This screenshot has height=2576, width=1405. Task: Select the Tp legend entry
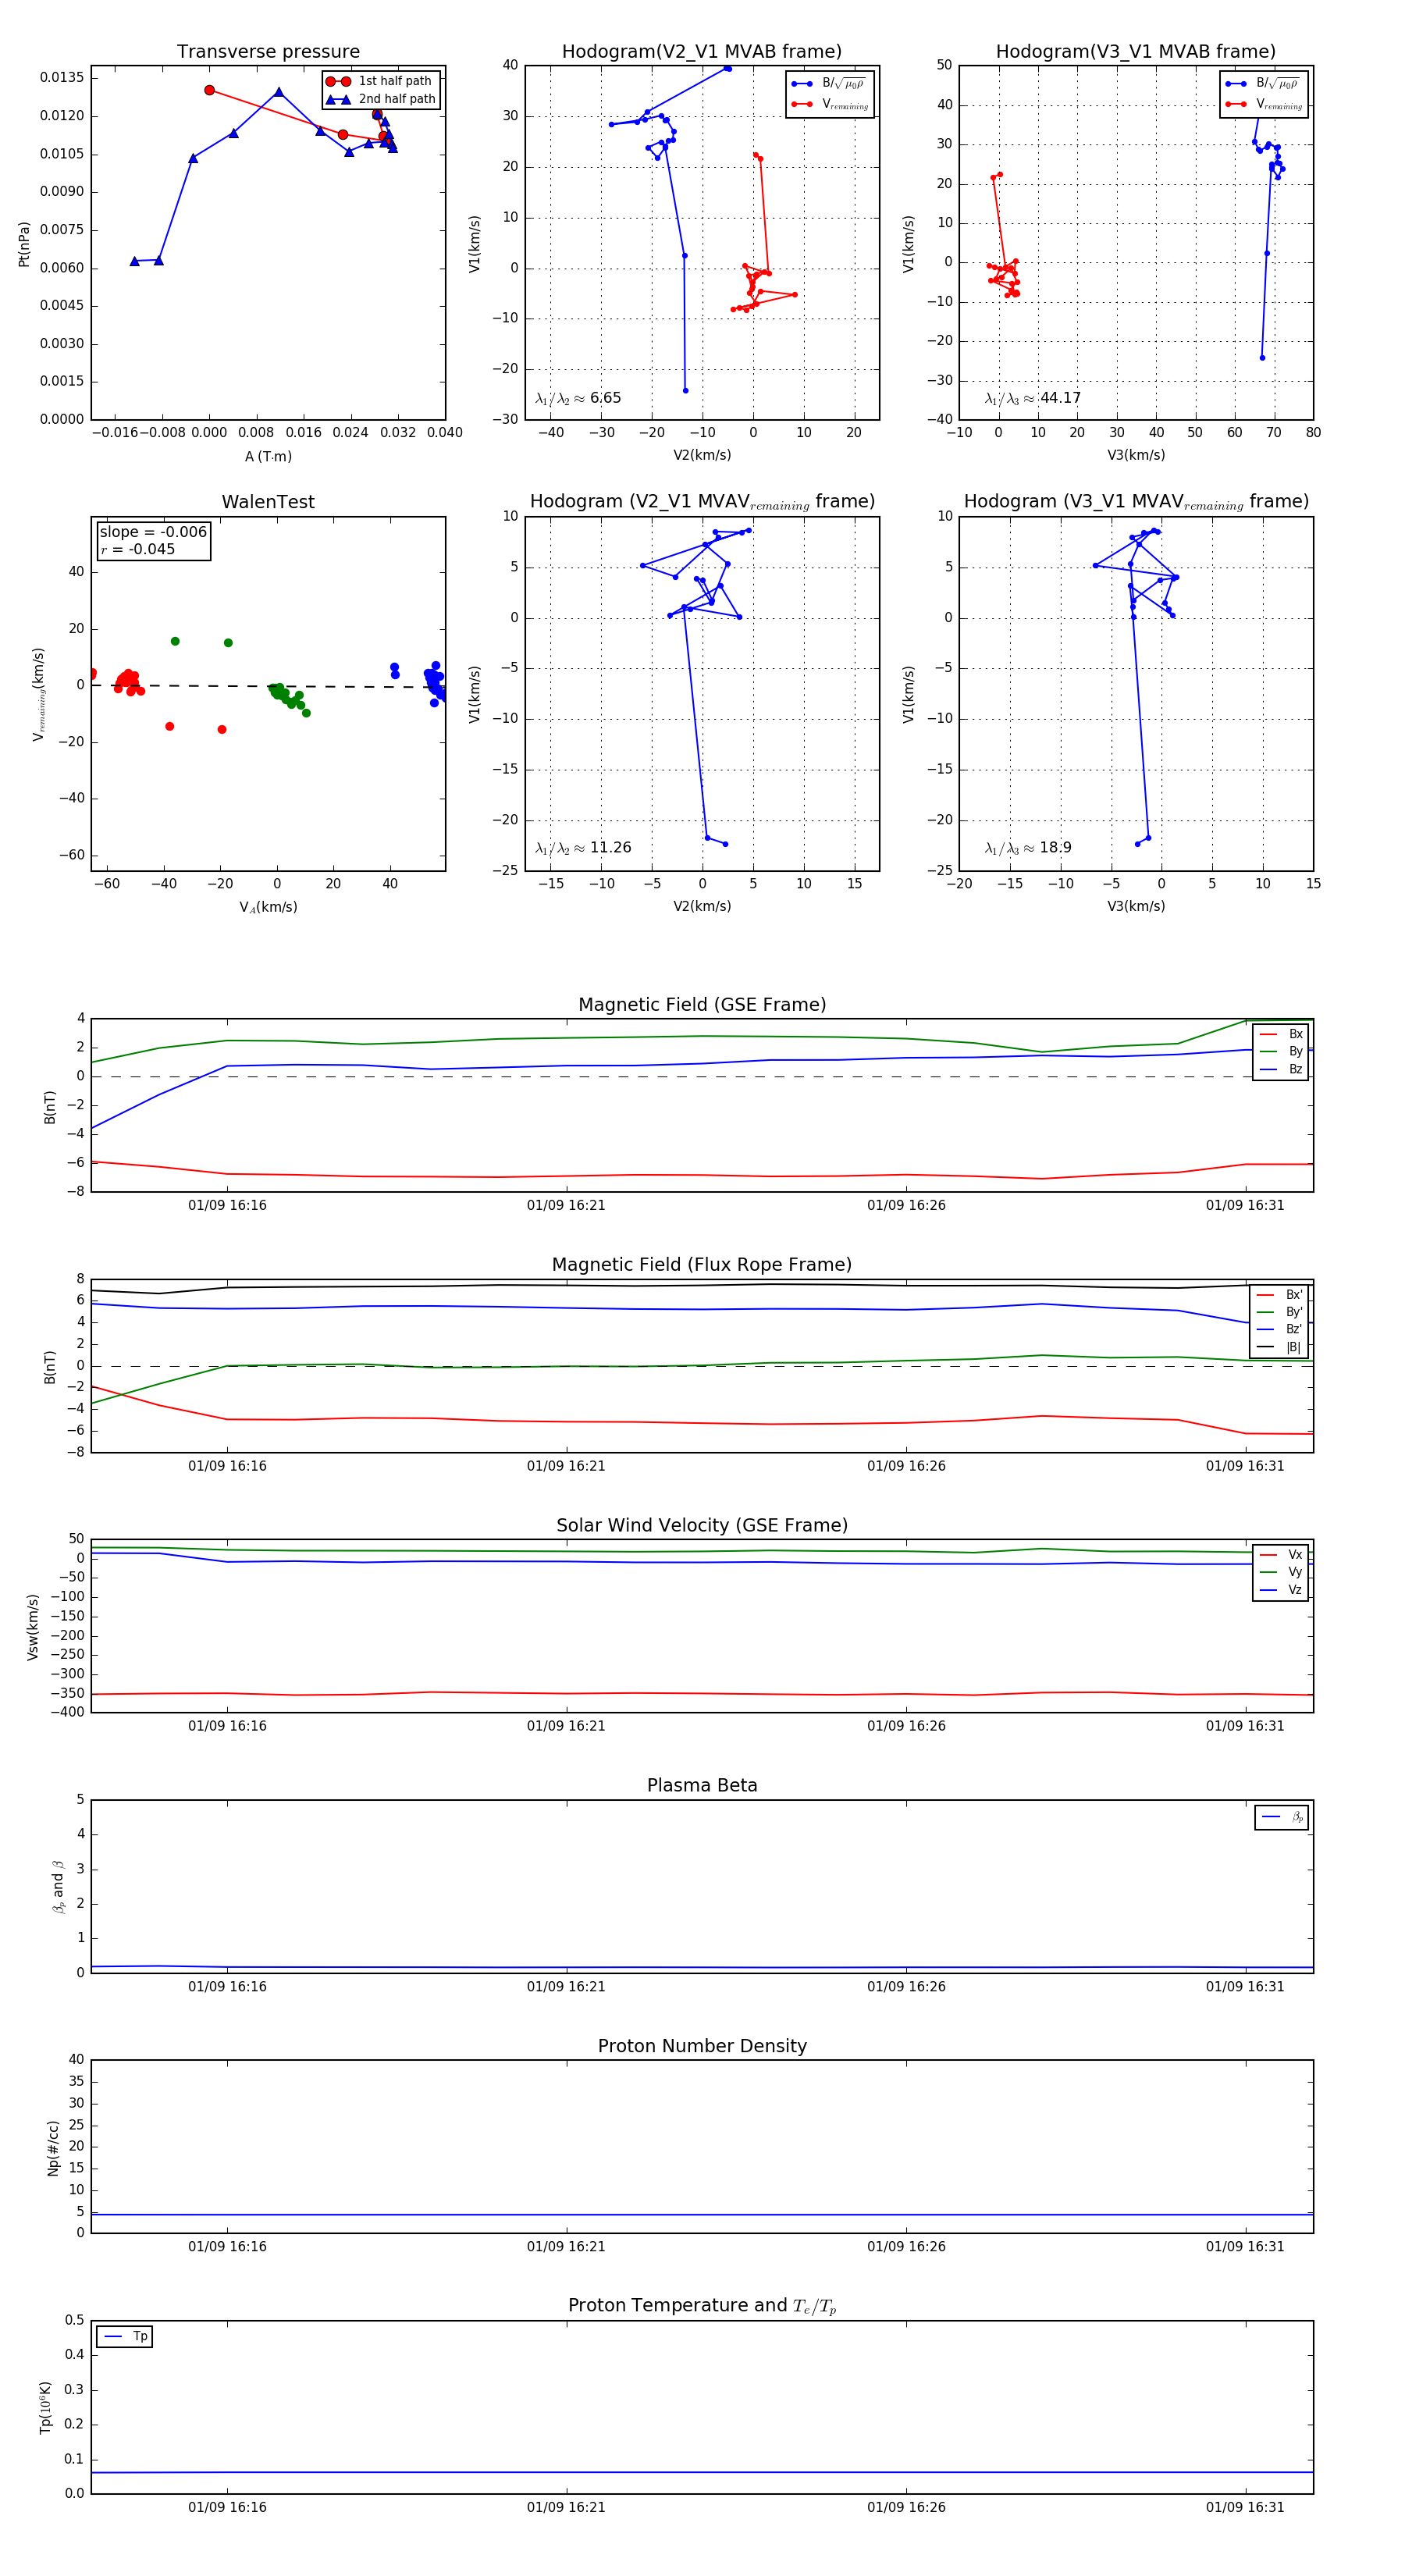click(125, 2337)
